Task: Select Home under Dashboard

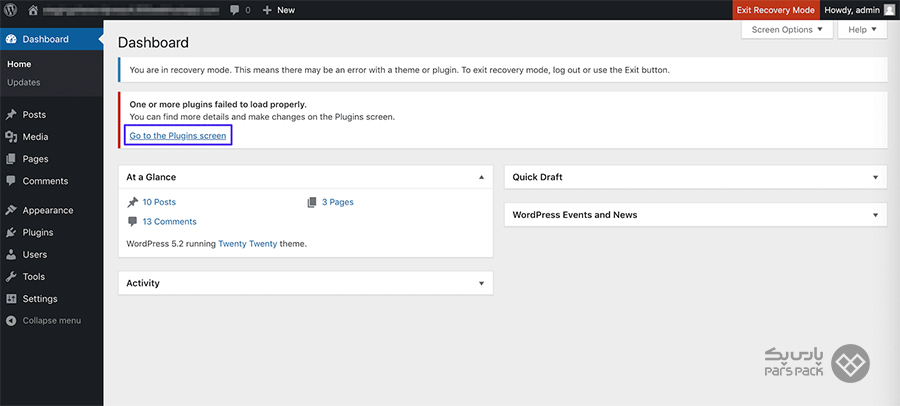Action: coord(19,64)
